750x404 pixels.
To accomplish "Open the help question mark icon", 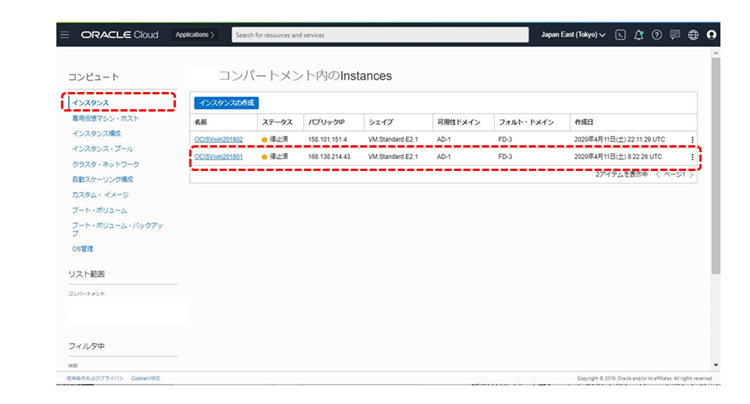I will [657, 35].
